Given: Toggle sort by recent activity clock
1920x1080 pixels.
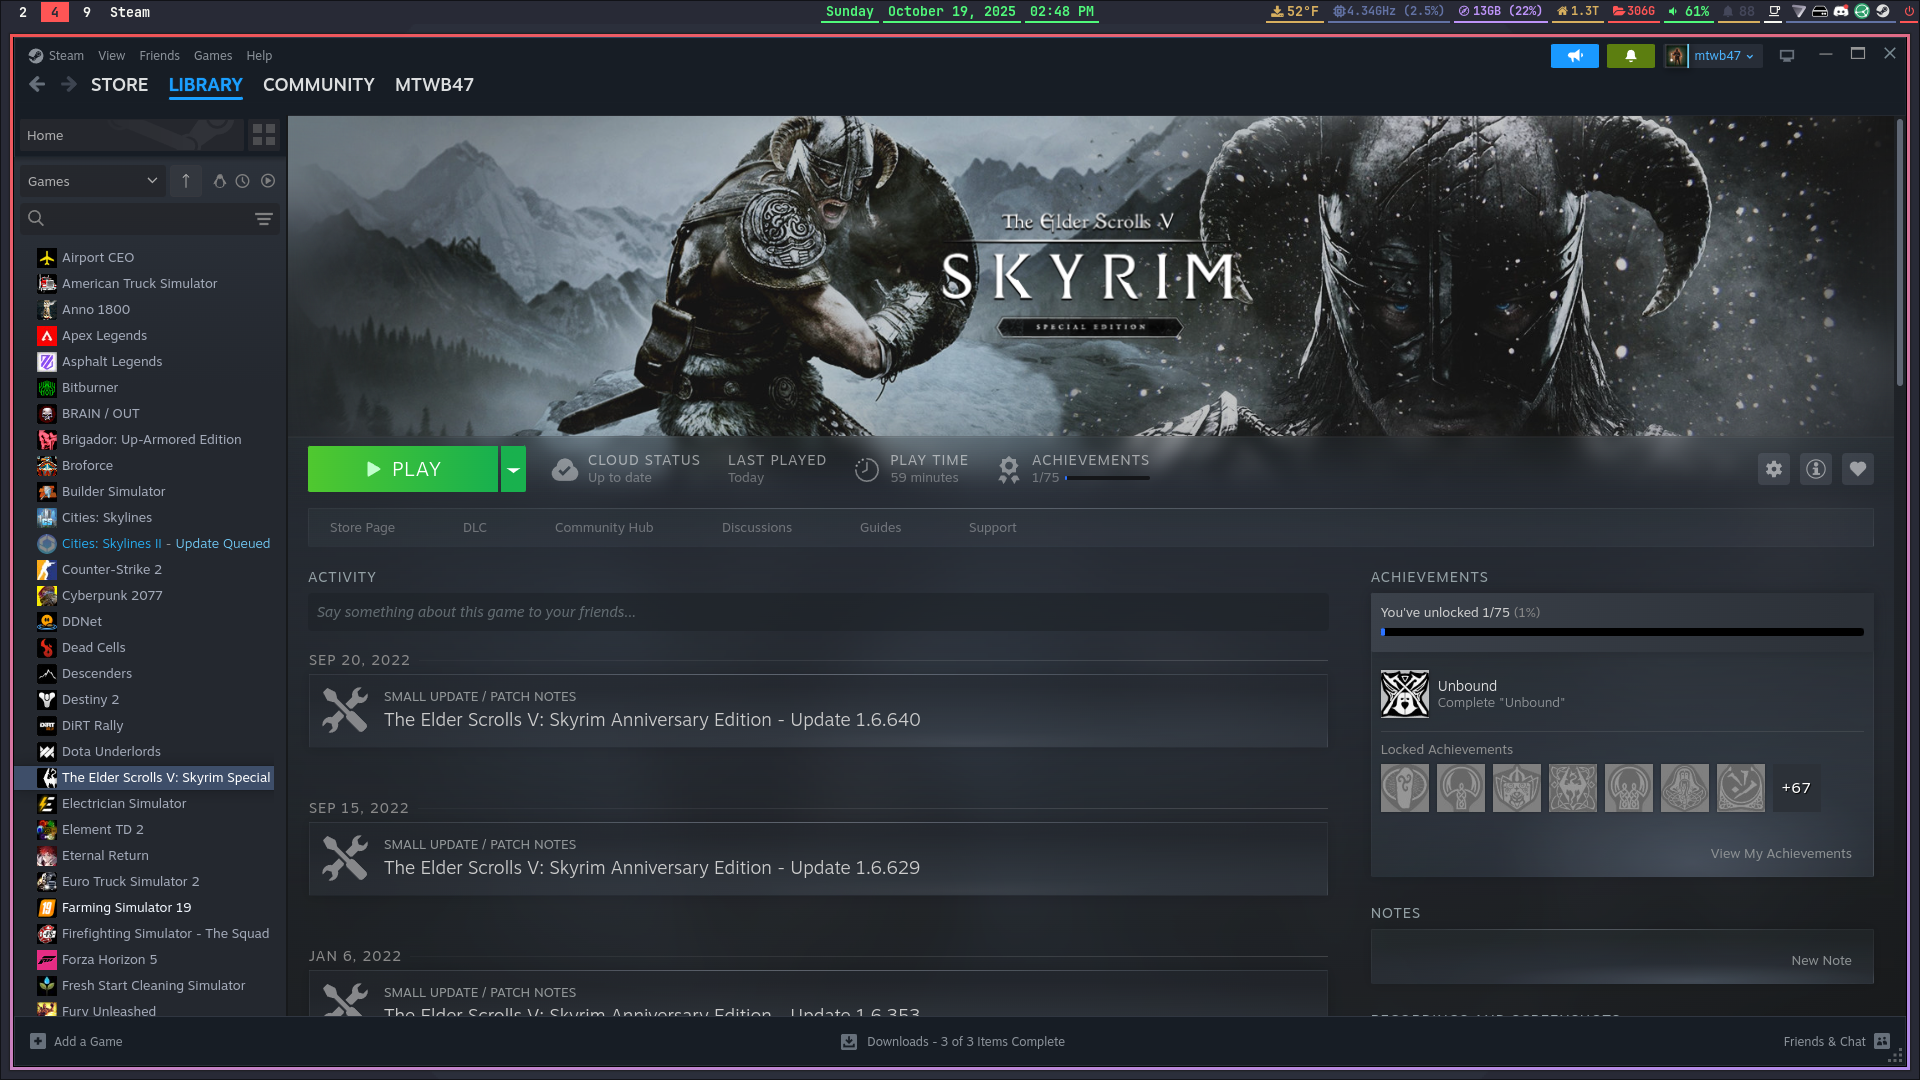Looking at the screenshot, I should click(x=243, y=181).
